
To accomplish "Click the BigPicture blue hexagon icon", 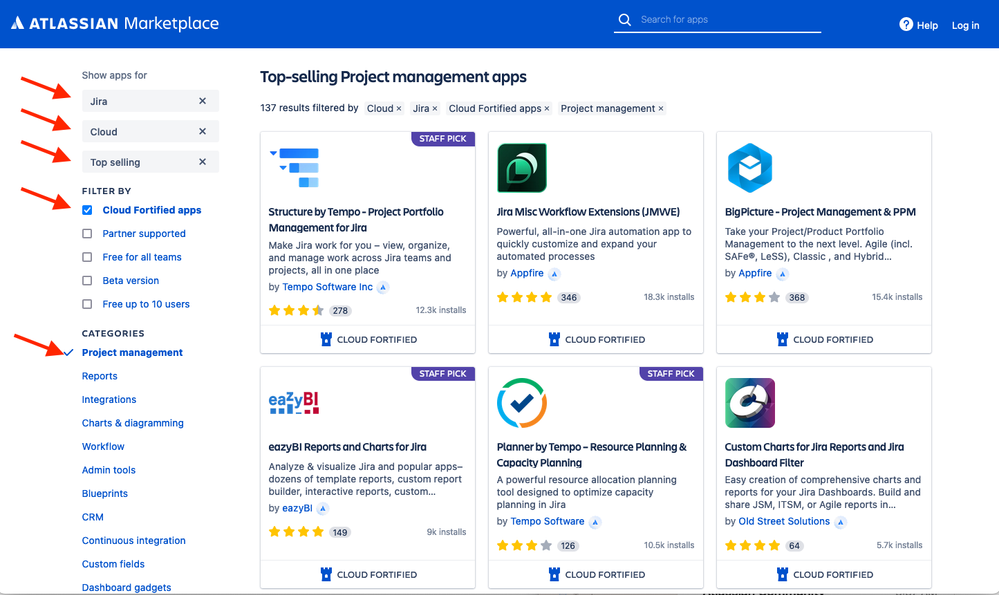I will click(750, 168).
